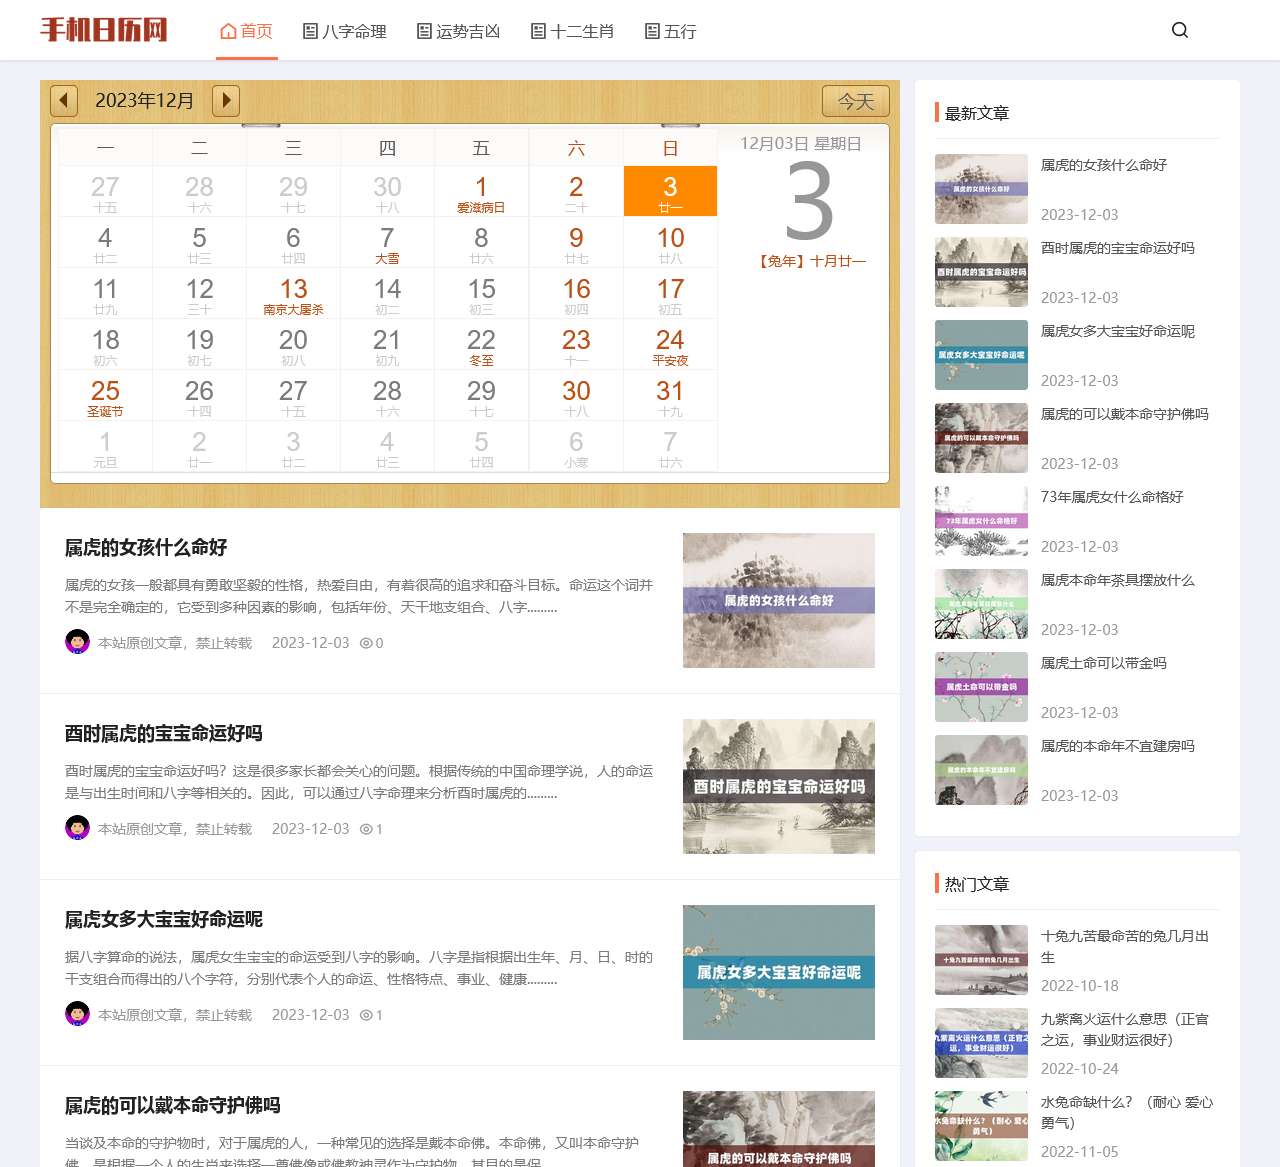Open sidebar link 属虎女多大宝宝好命运呢

[1118, 331]
